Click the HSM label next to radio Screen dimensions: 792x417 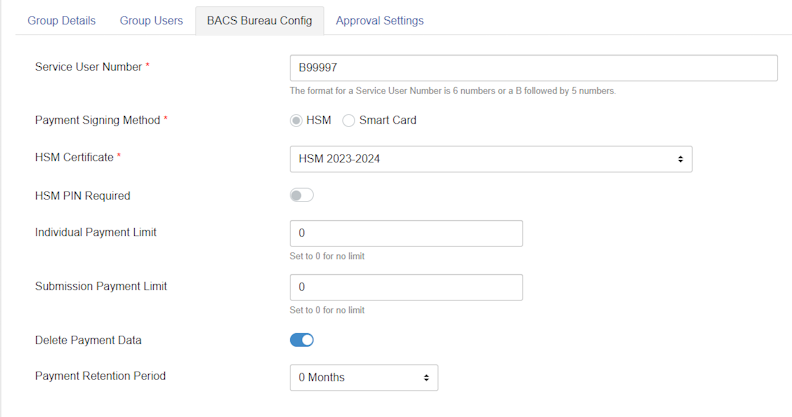[319, 120]
